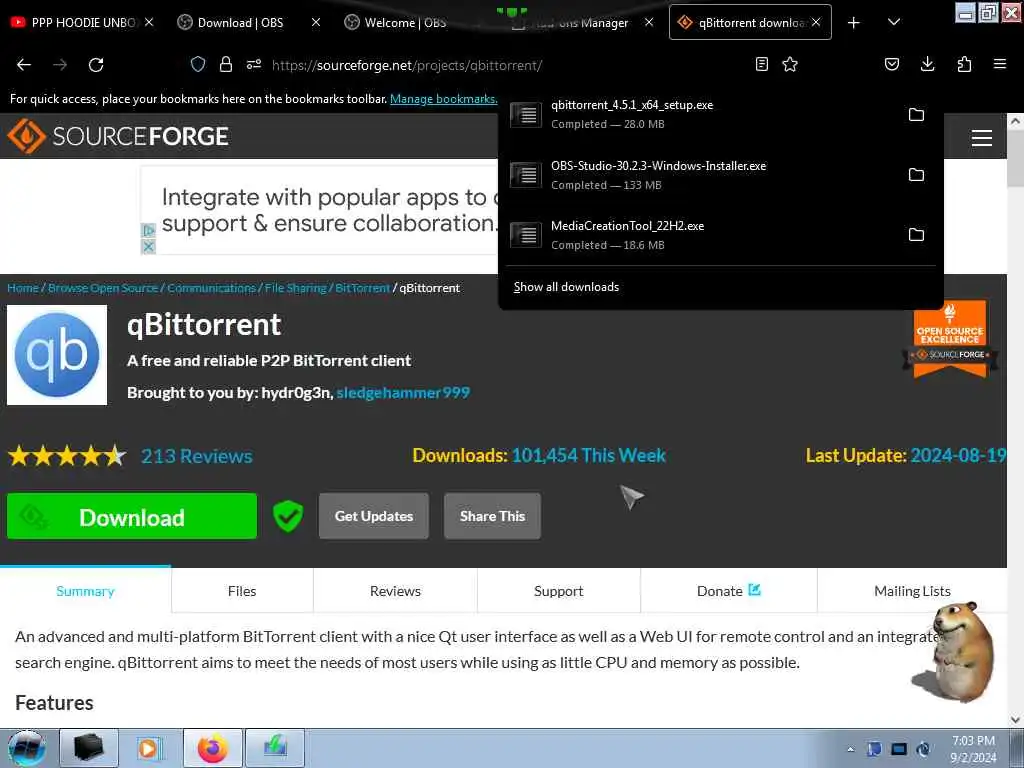Show OBS-Studio installer in folder
Viewport: 1024px width, 768px height.
point(916,174)
